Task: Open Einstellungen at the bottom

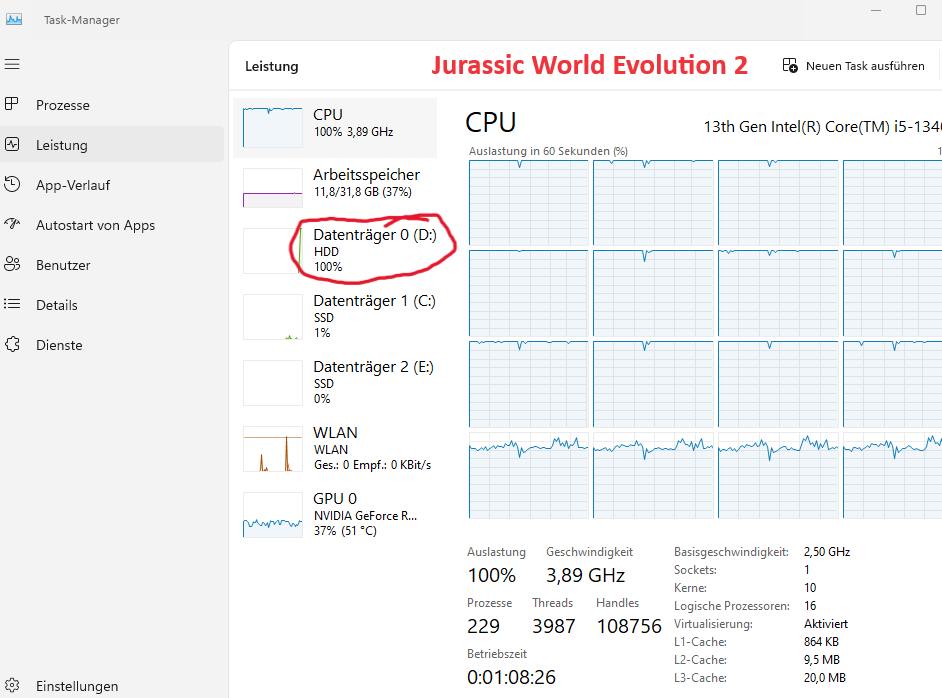Action: pos(112,685)
